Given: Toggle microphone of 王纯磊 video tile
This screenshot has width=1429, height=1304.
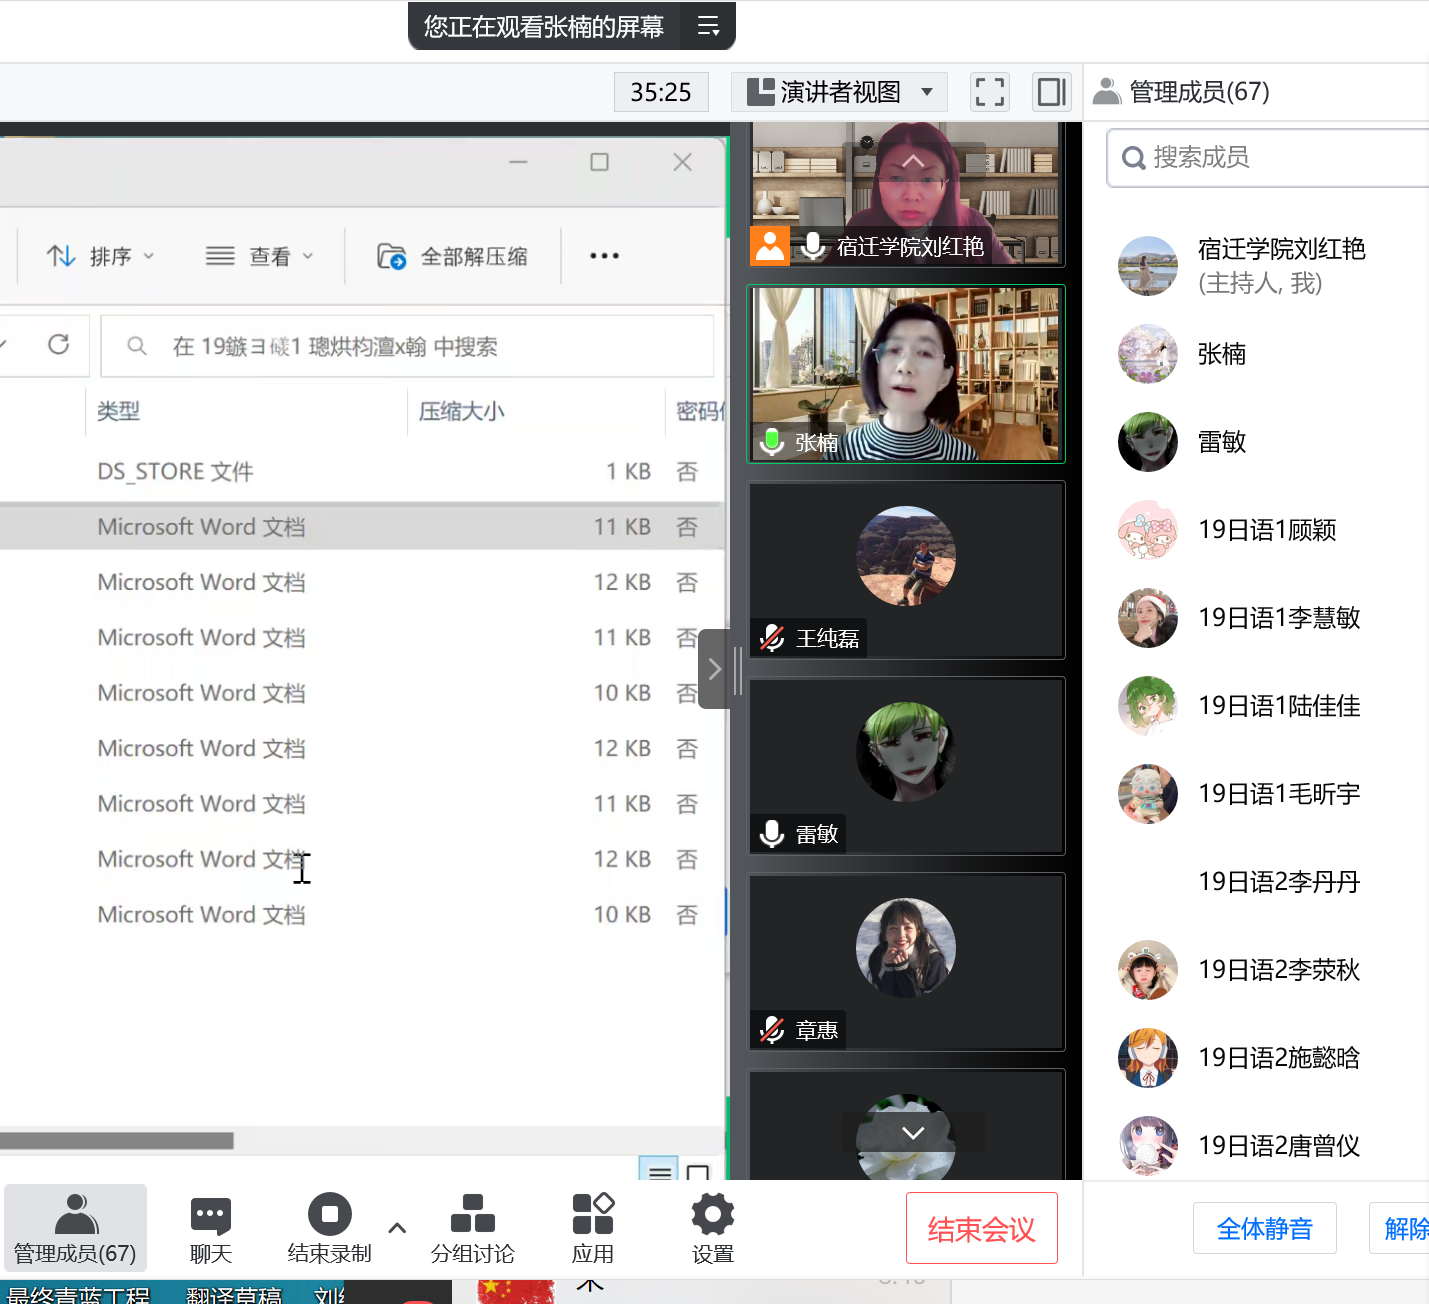Looking at the screenshot, I should click(772, 638).
